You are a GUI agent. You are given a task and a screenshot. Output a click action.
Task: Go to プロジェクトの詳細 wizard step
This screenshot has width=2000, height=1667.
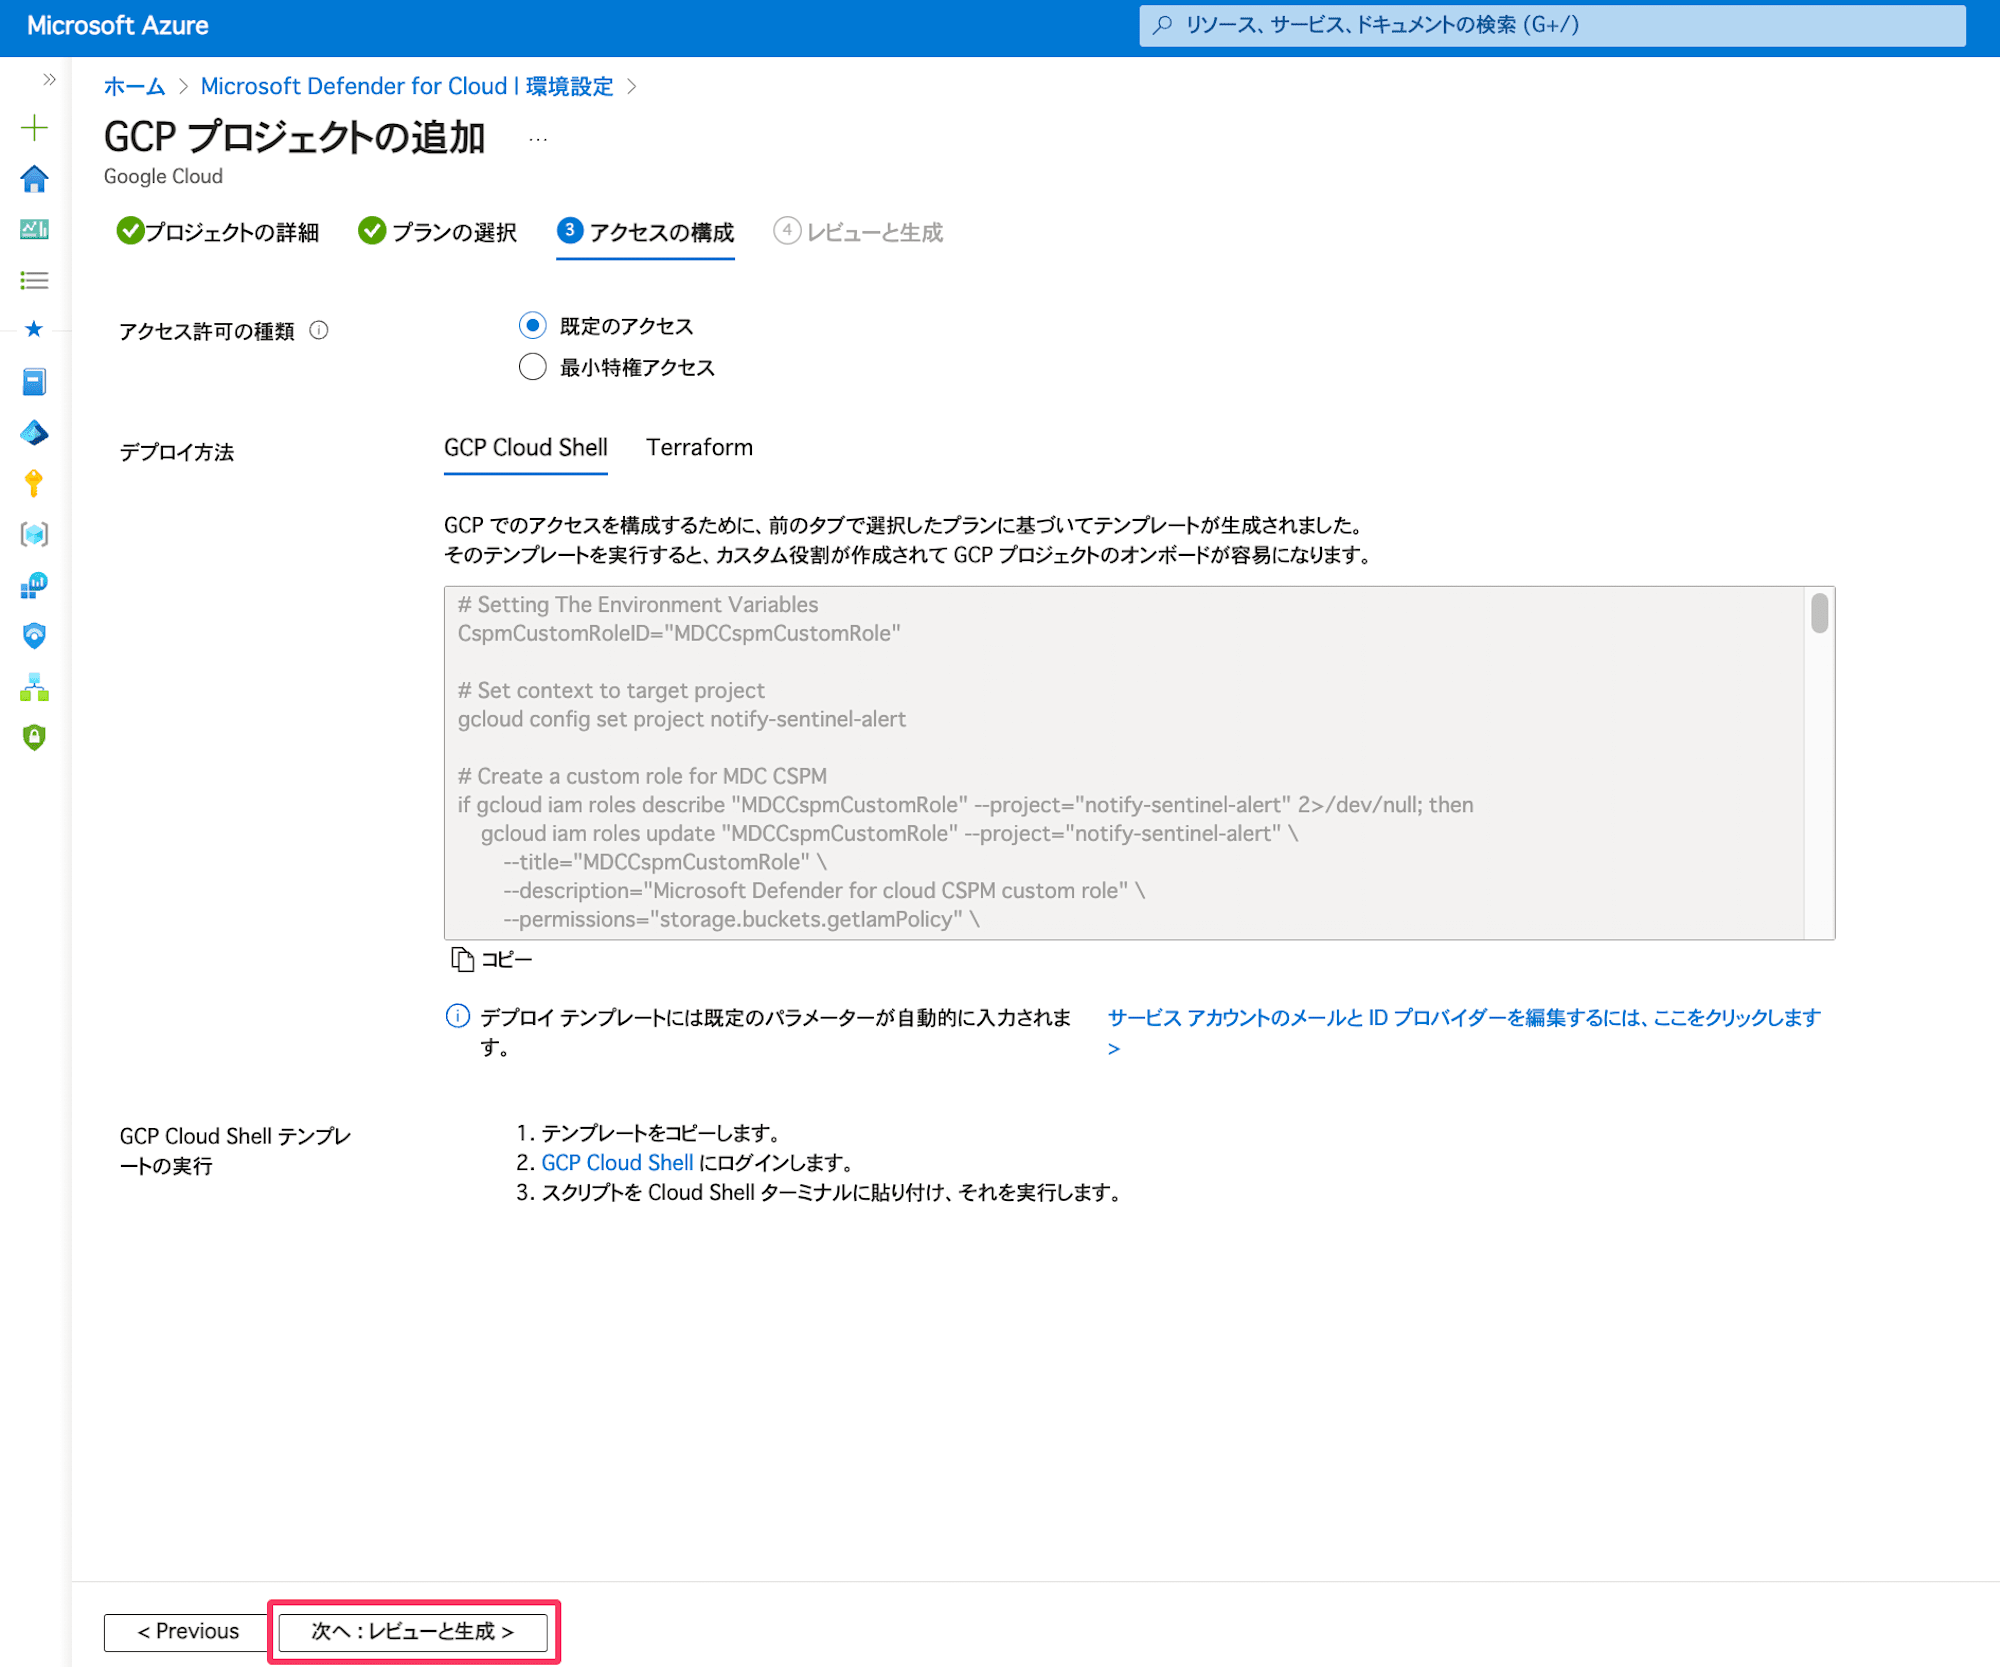click(217, 232)
